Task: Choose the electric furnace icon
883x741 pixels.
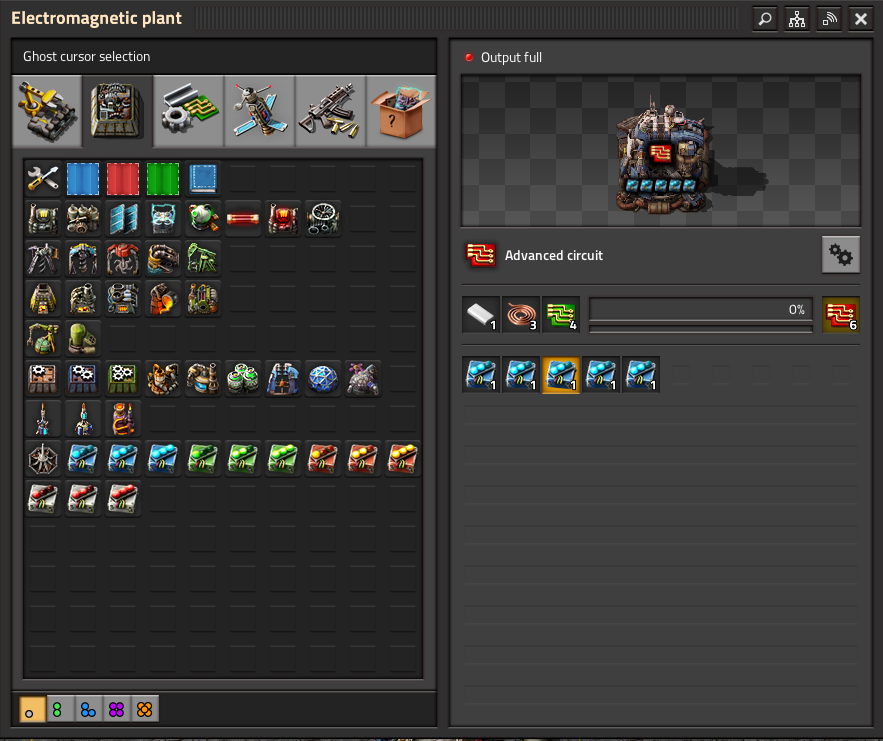Action: [123, 298]
